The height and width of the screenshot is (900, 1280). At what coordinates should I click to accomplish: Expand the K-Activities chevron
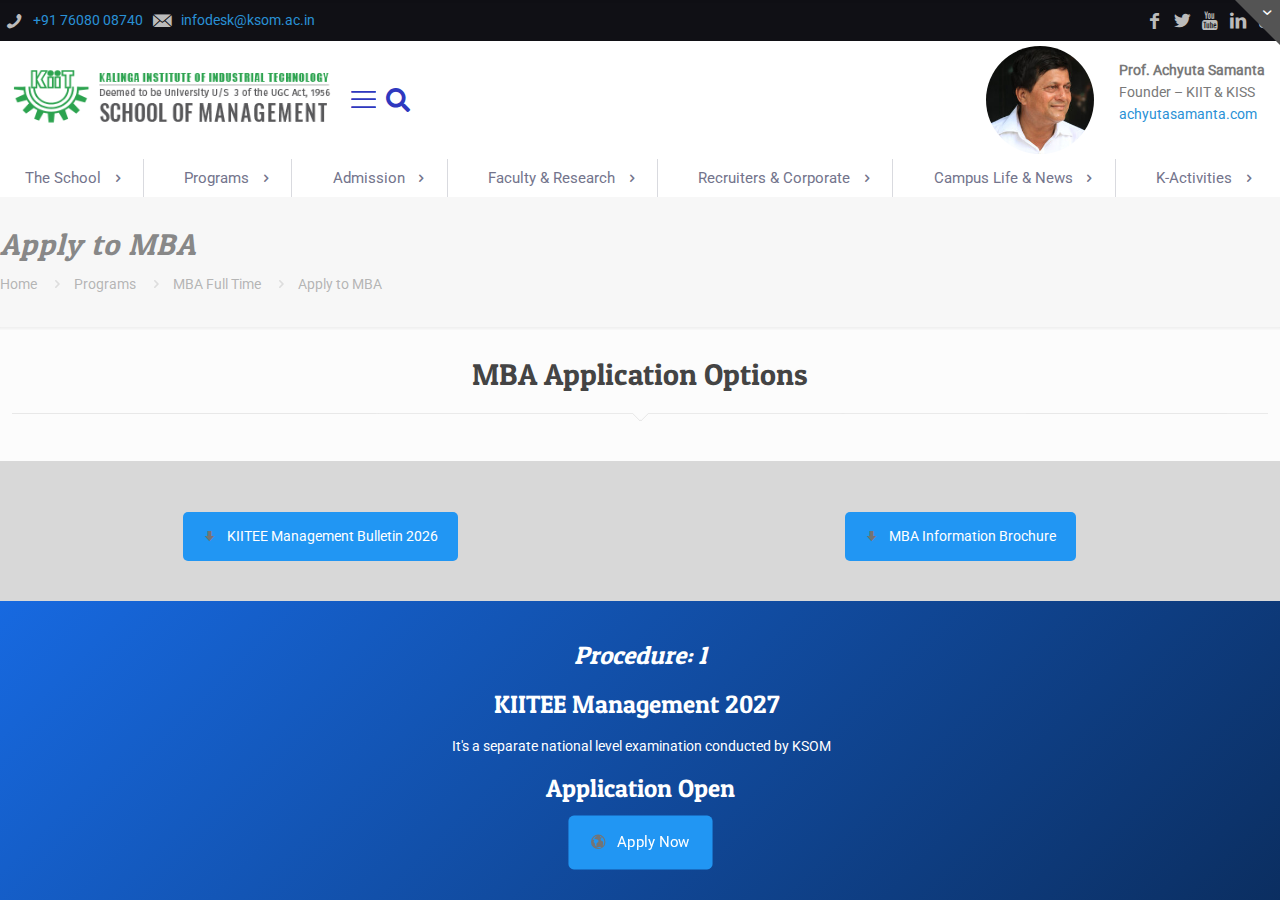(x=1249, y=178)
